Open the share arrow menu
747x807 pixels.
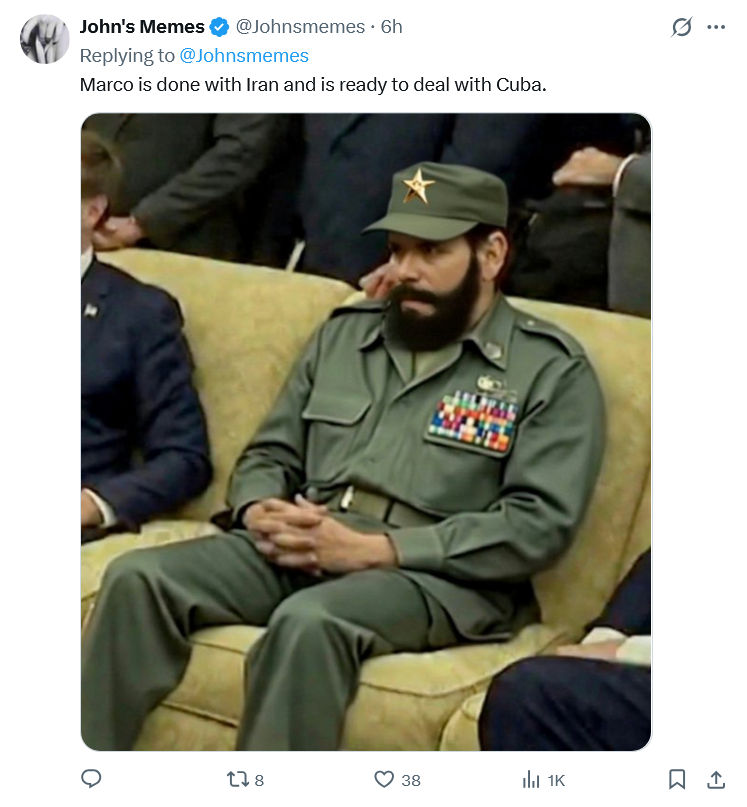(x=716, y=779)
